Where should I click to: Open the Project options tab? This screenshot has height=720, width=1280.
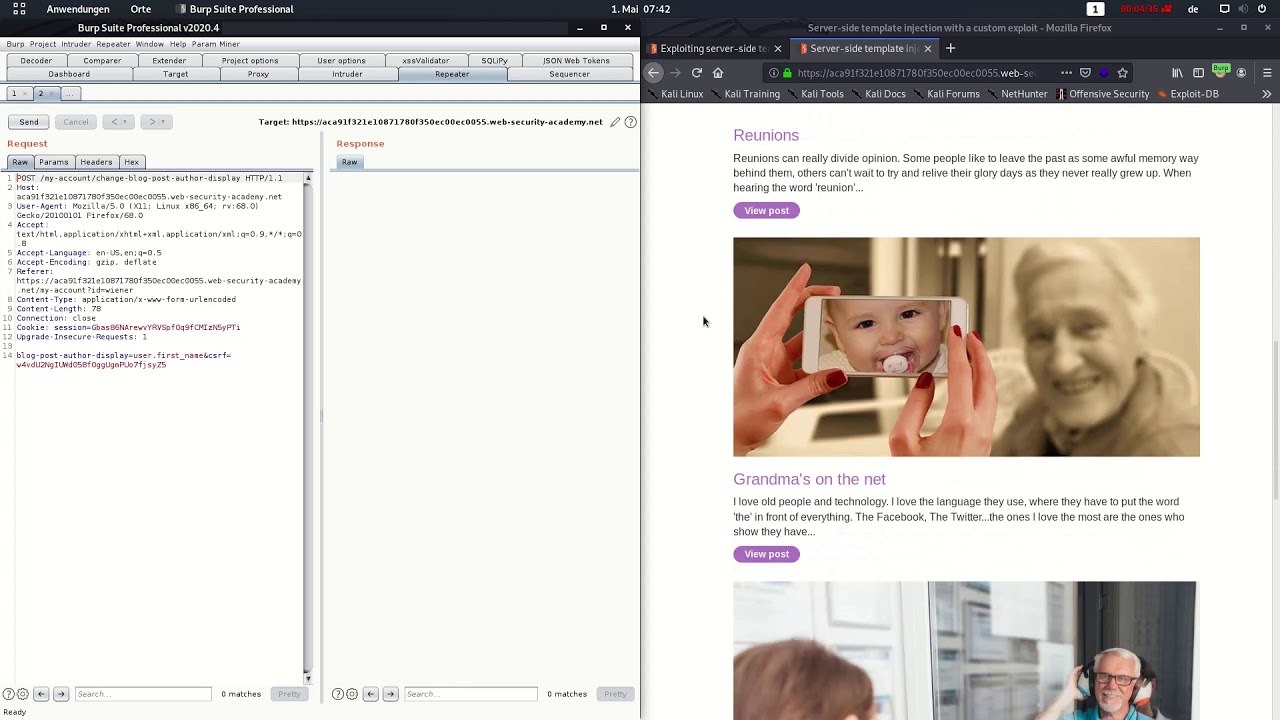[x=250, y=61]
